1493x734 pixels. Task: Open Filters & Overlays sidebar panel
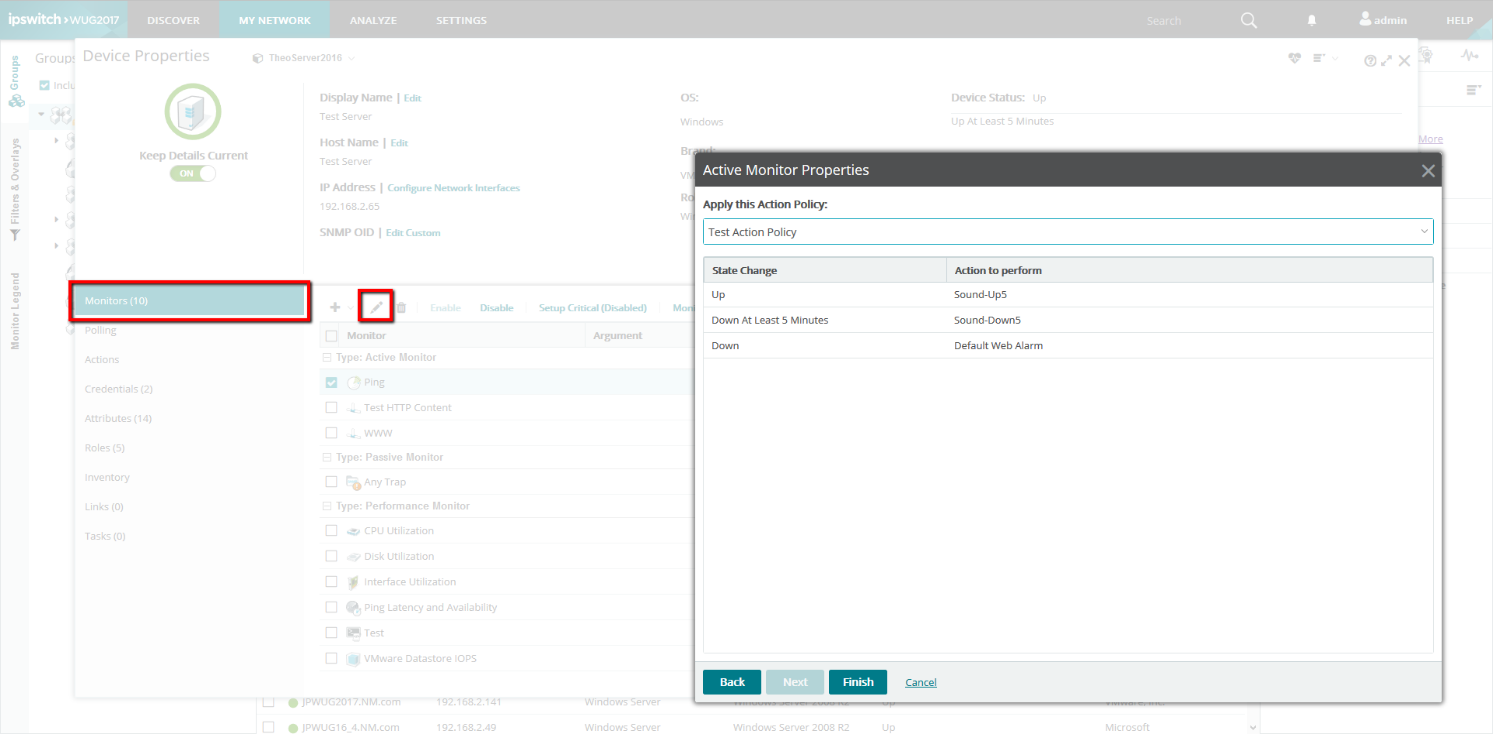click(15, 190)
